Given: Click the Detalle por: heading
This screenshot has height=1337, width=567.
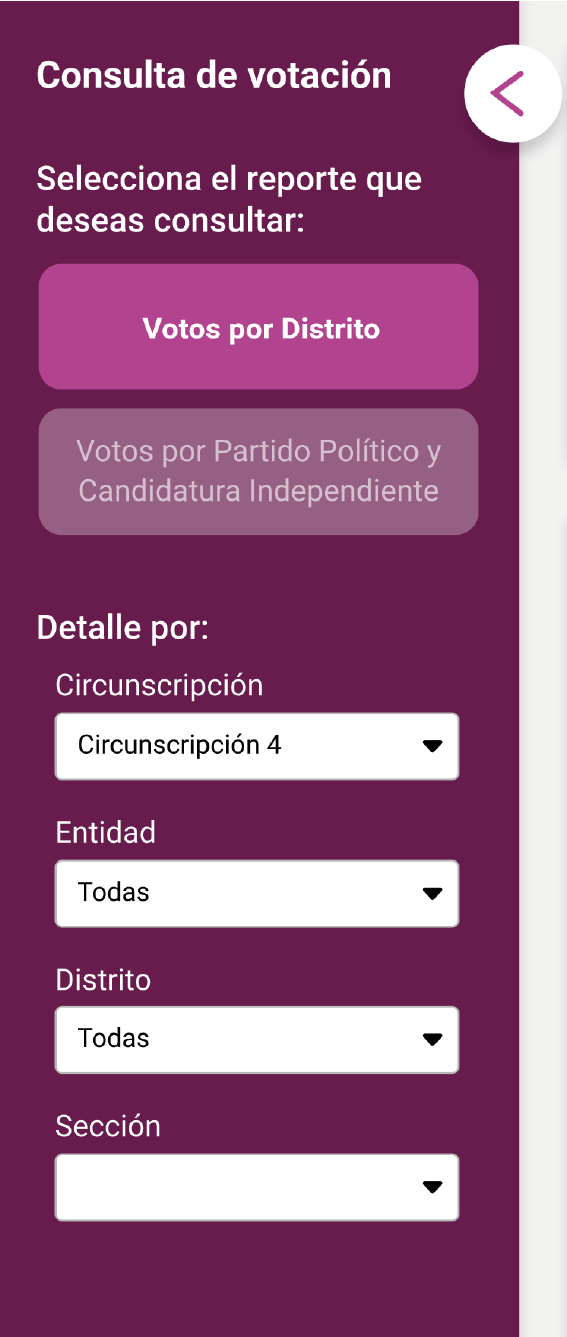Looking at the screenshot, I should (x=122, y=629).
